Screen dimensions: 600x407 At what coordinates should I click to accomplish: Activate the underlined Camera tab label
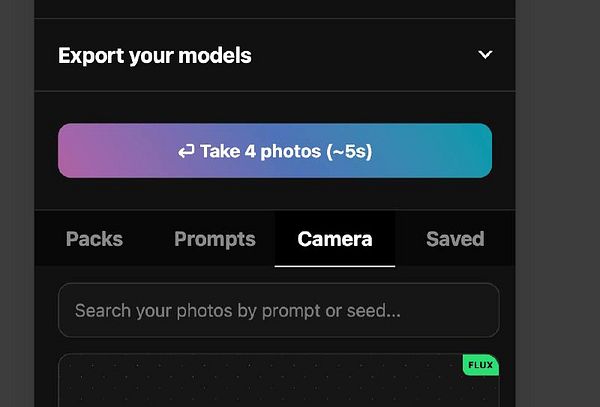tap(335, 239)
